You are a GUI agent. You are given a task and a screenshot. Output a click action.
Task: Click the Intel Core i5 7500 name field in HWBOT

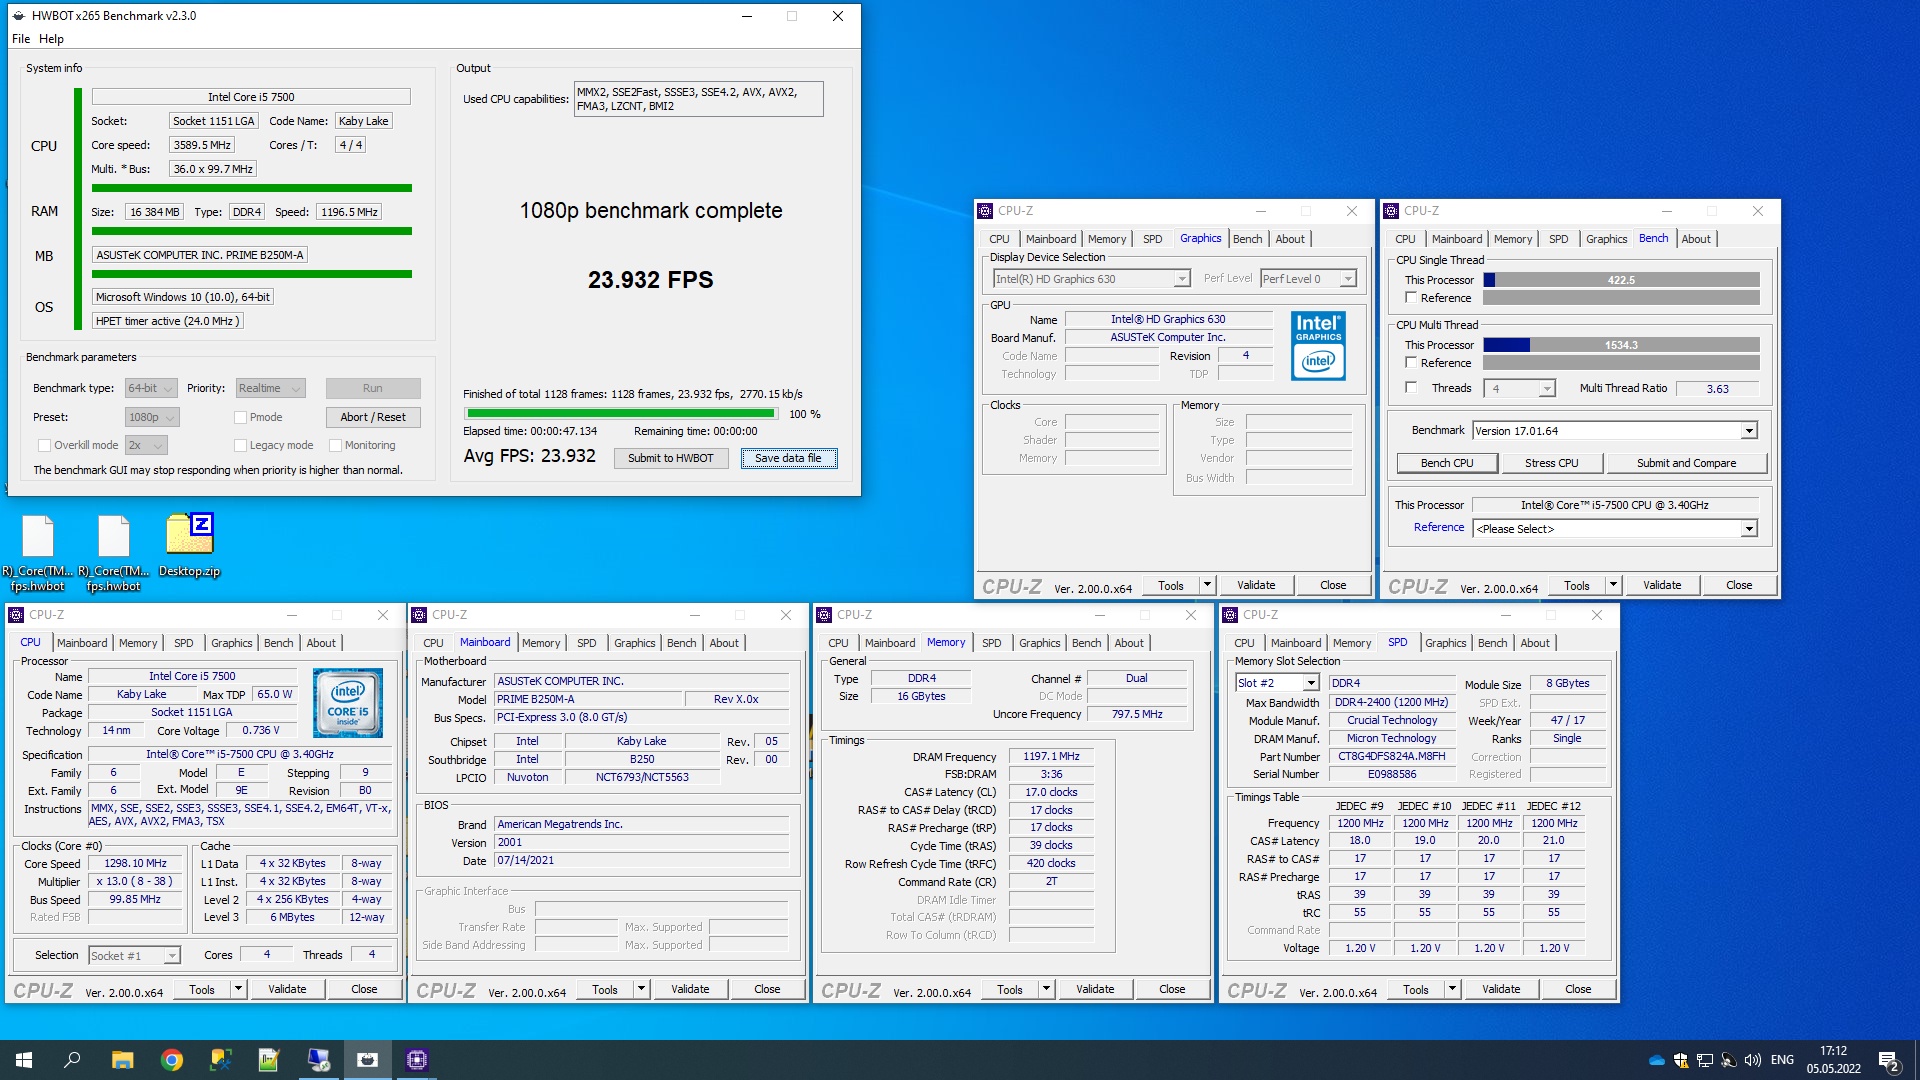251,97
